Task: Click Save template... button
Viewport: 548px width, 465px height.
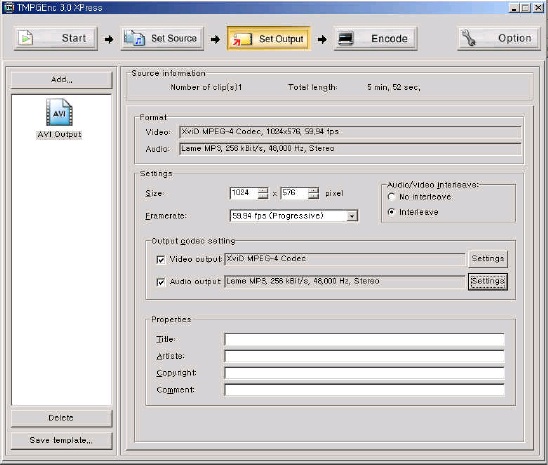Action: (x=62, y=441)
